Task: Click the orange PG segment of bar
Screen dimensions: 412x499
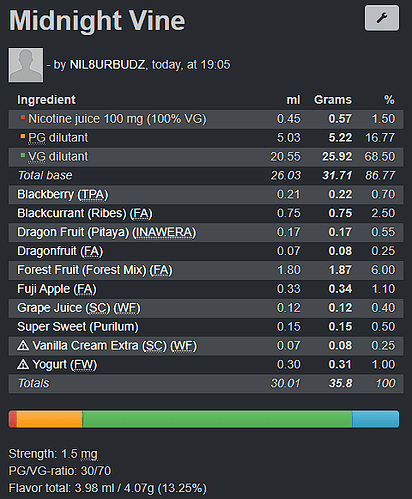Action: tap(50, 419)
